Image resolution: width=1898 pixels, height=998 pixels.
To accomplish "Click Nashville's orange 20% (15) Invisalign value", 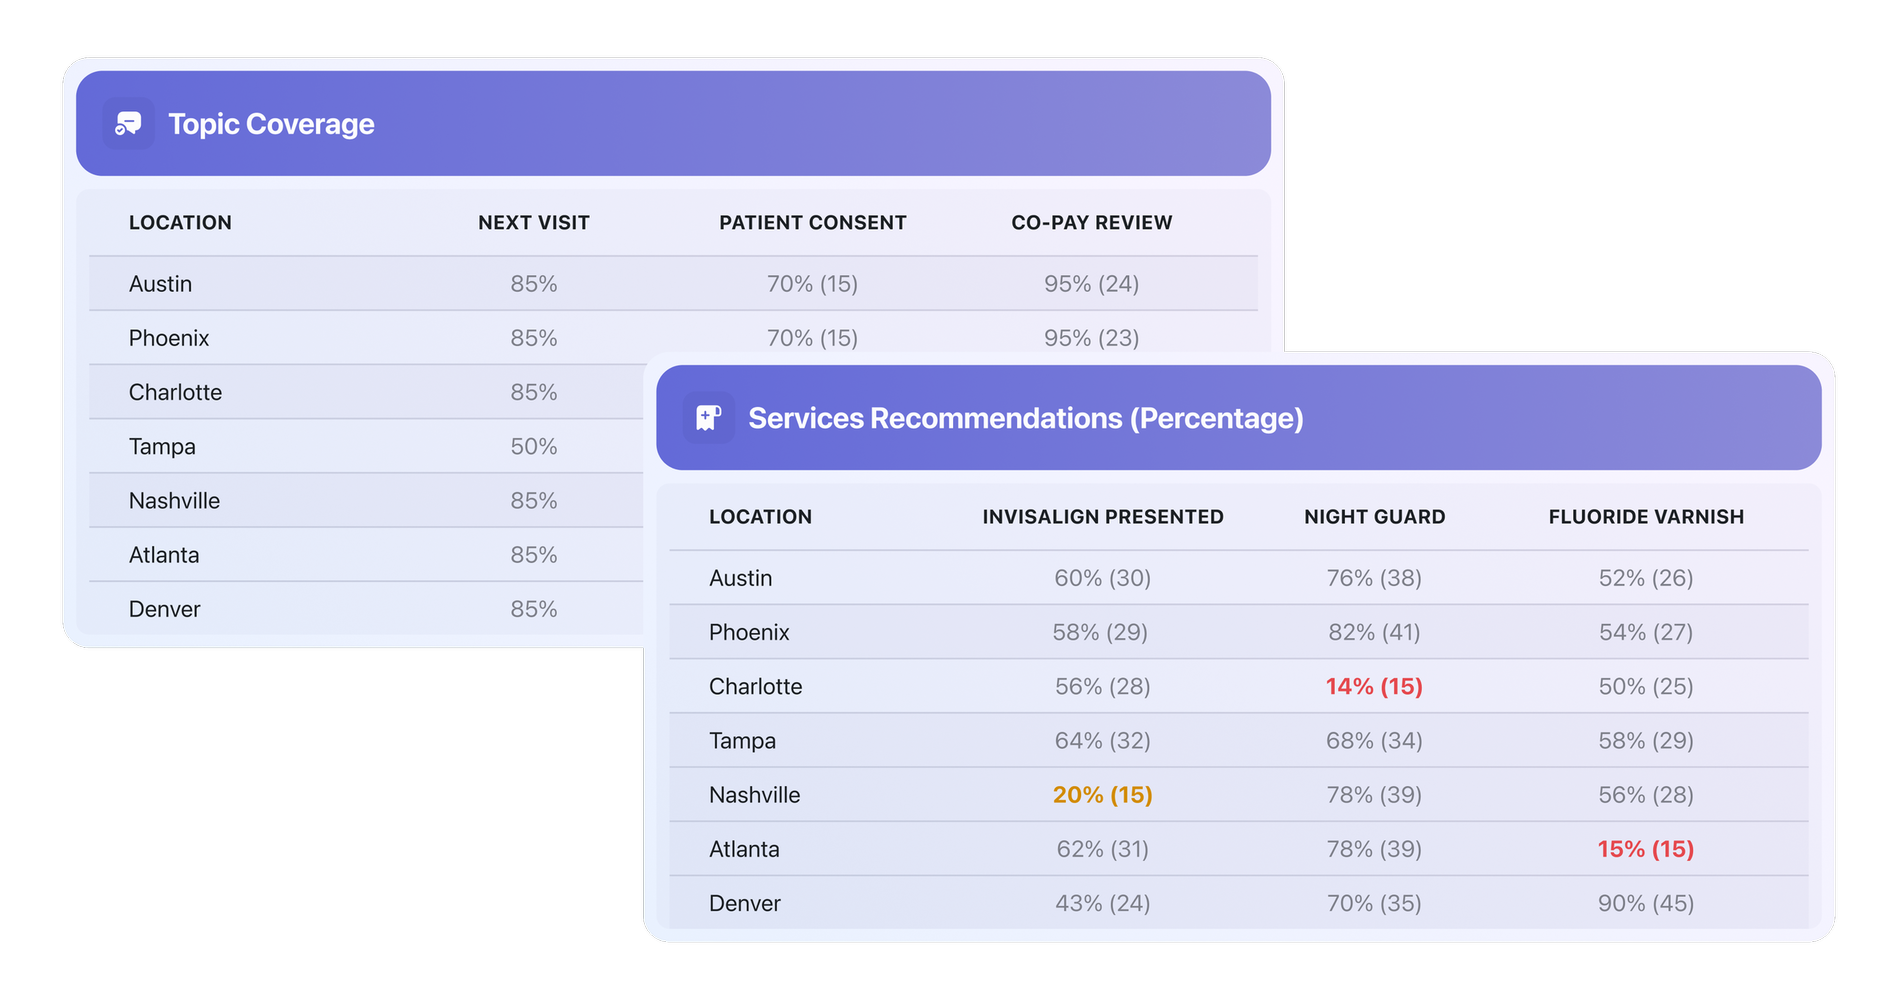I will pyautogui.click(x=1103, y=795).
